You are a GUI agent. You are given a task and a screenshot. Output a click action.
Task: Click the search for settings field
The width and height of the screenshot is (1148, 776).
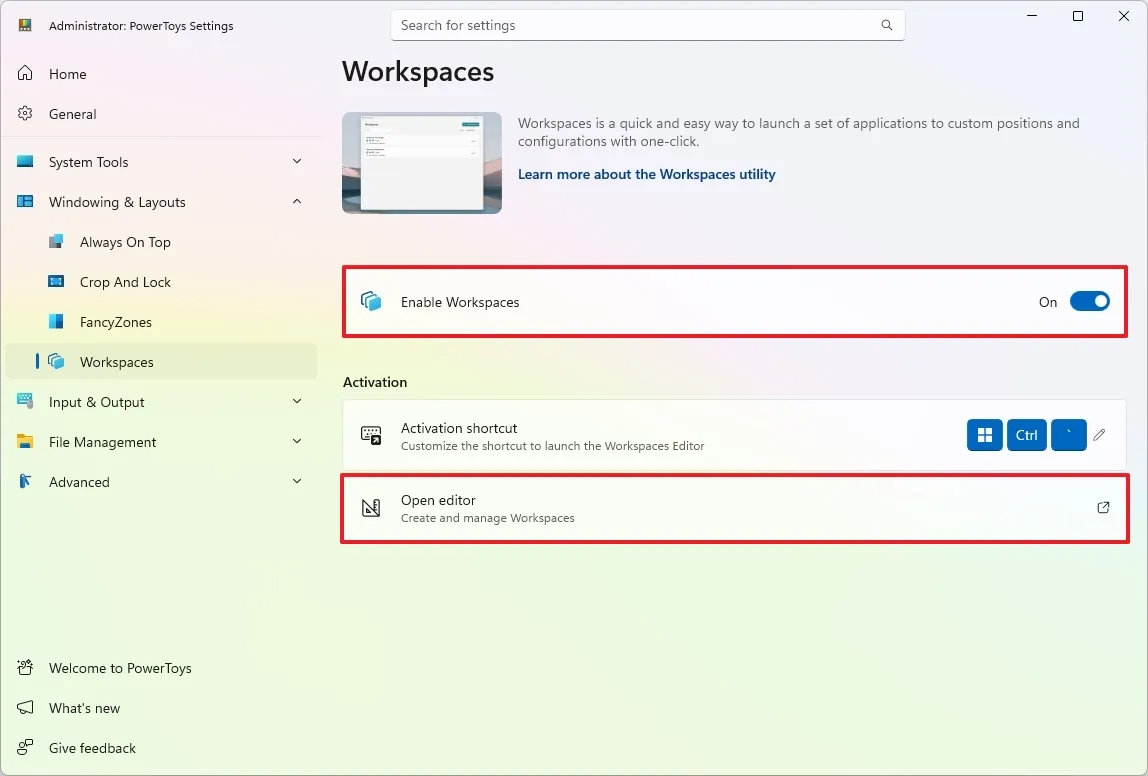tap(640, 25)
